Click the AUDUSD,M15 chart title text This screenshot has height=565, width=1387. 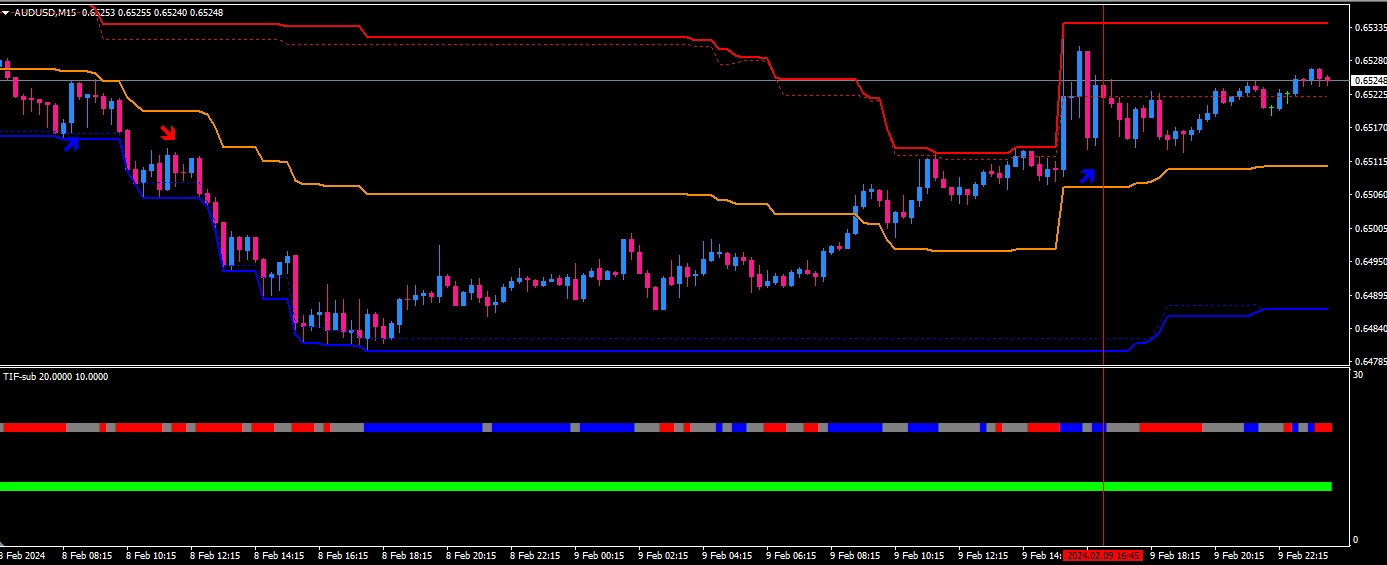tap(45, 12)
